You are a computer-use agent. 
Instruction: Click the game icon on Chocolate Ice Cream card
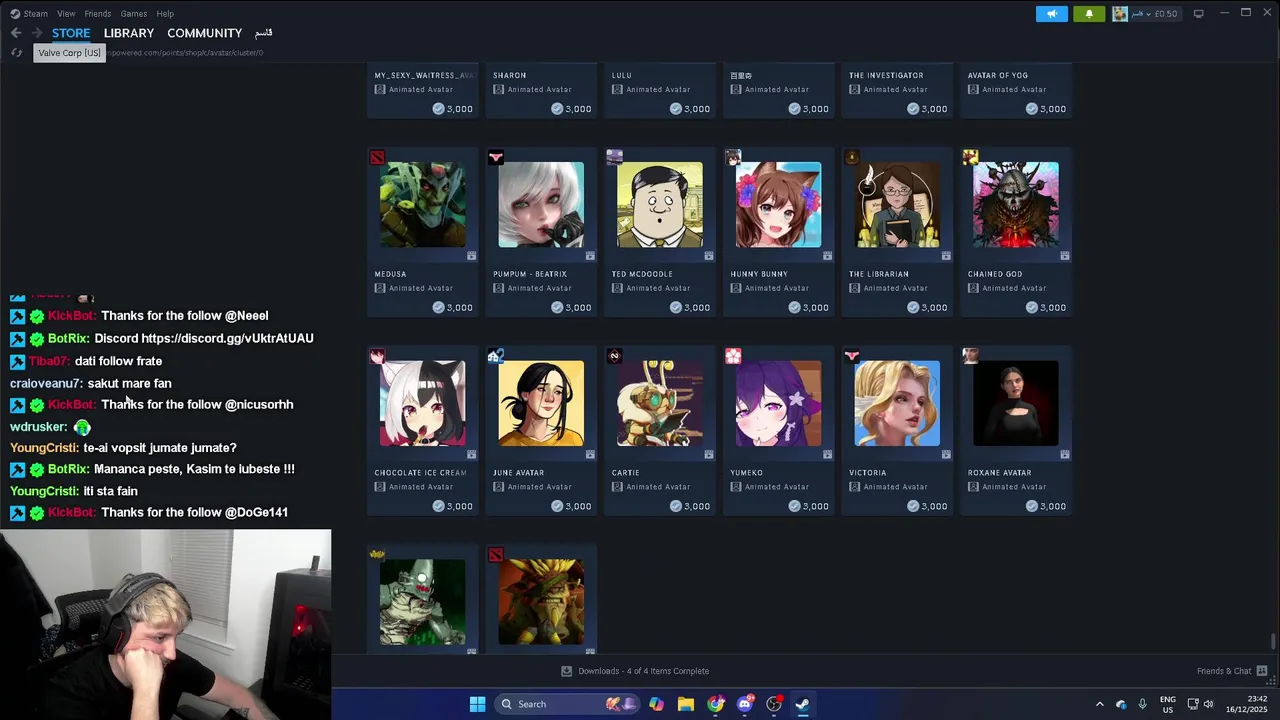(377, 356)
